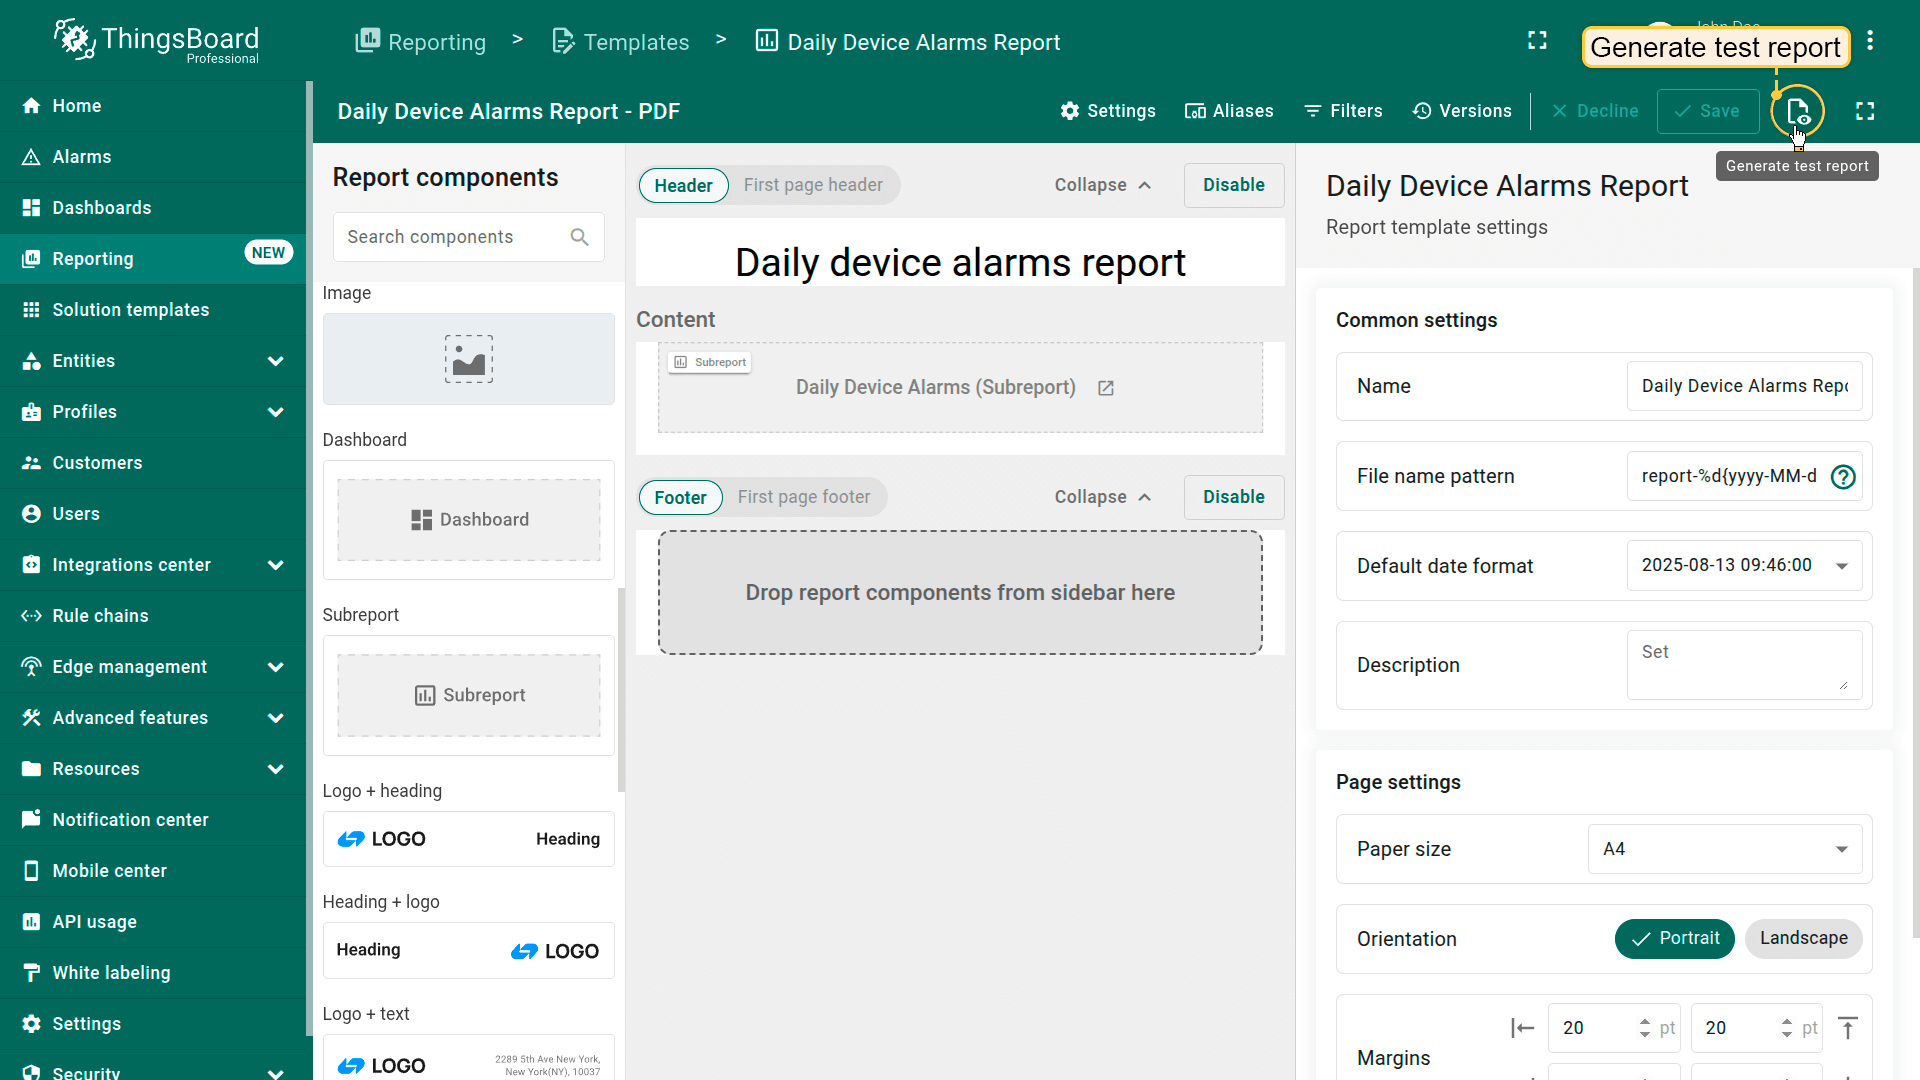The image size is (1920, 1080).
Task: Switch to First page header
Action: [813, 185]
